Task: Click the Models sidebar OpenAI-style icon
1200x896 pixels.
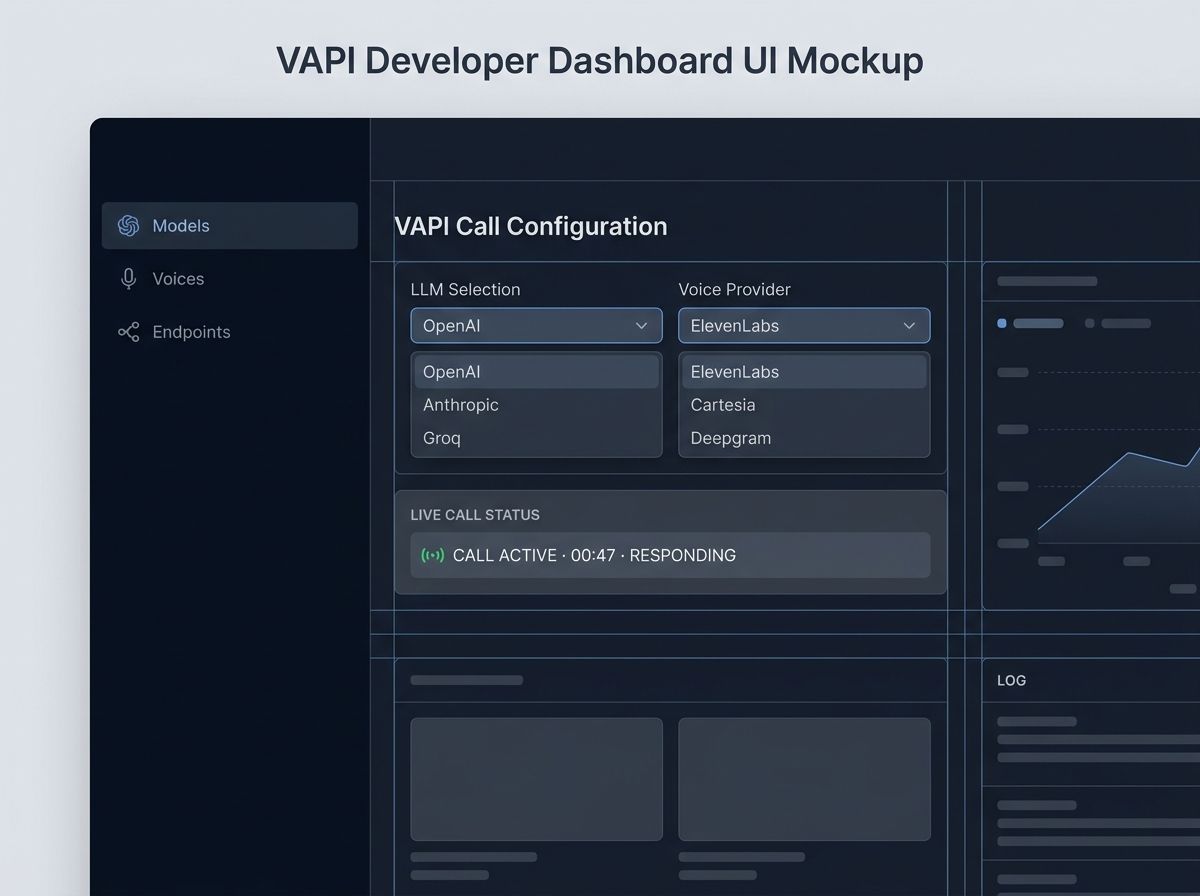Action: pos(128,226)
